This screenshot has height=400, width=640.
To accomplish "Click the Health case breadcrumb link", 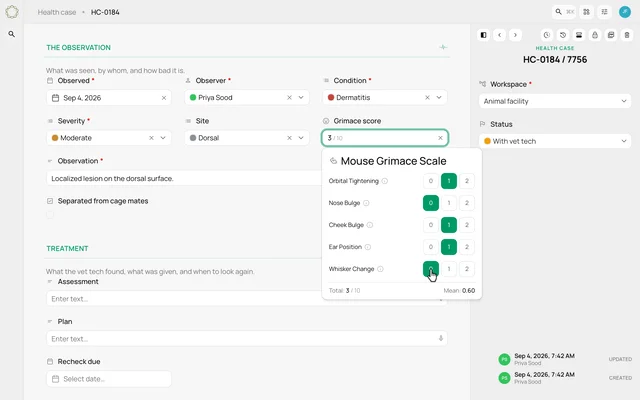I will (x=57, y=12).
